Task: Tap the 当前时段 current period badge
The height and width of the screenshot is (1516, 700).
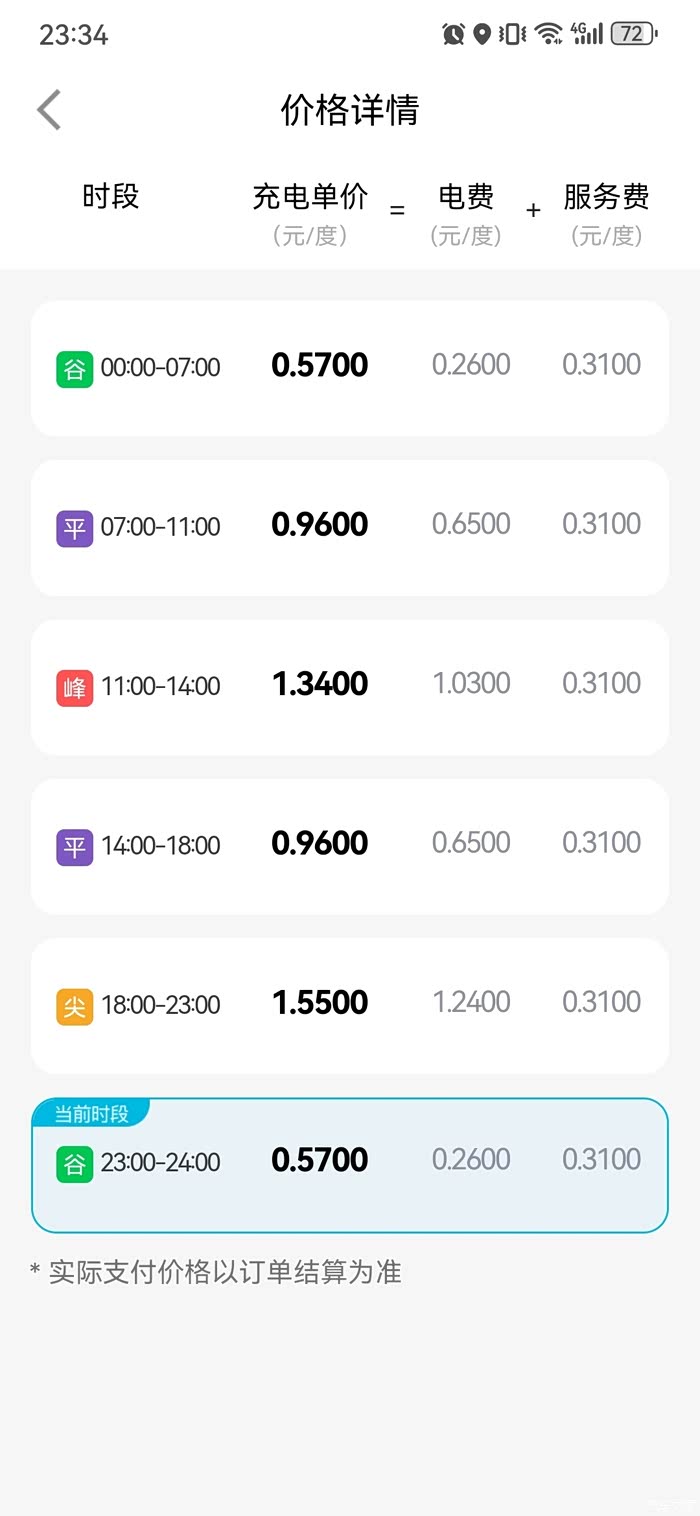Action: 91,1114
